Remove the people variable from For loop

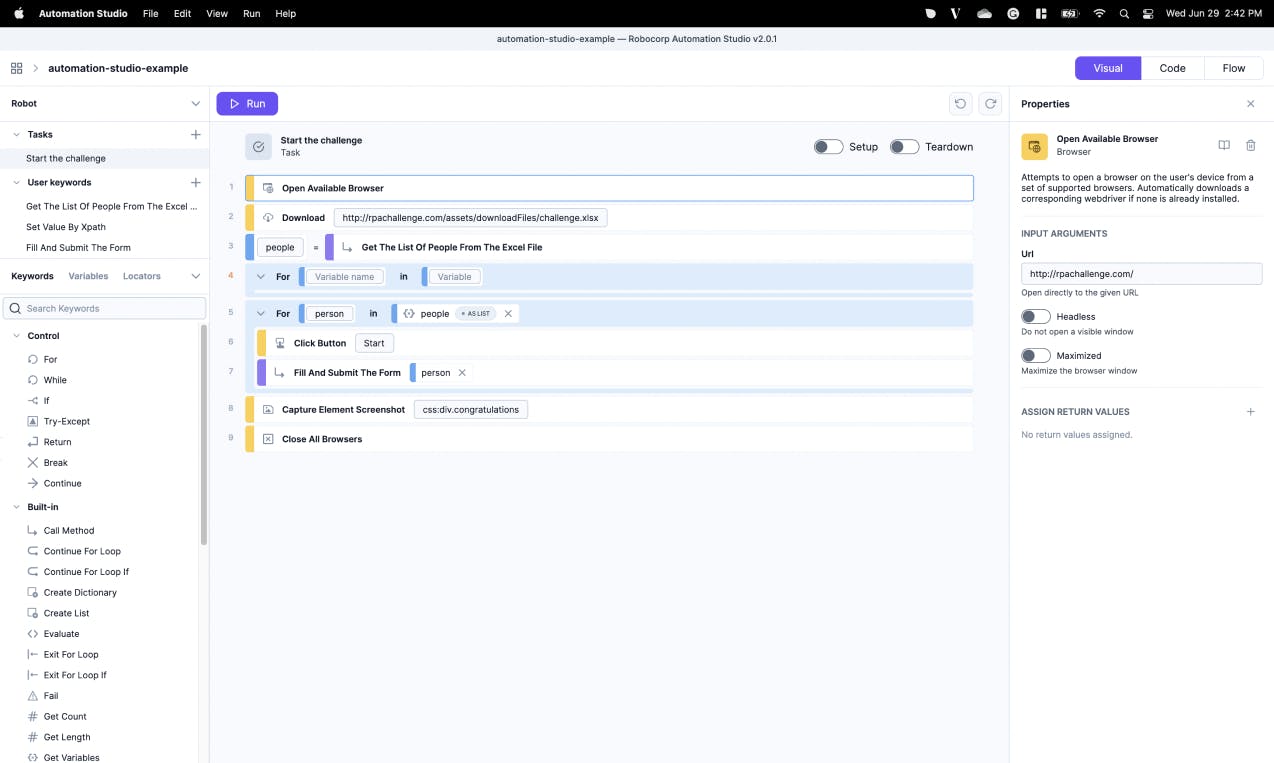508,314
